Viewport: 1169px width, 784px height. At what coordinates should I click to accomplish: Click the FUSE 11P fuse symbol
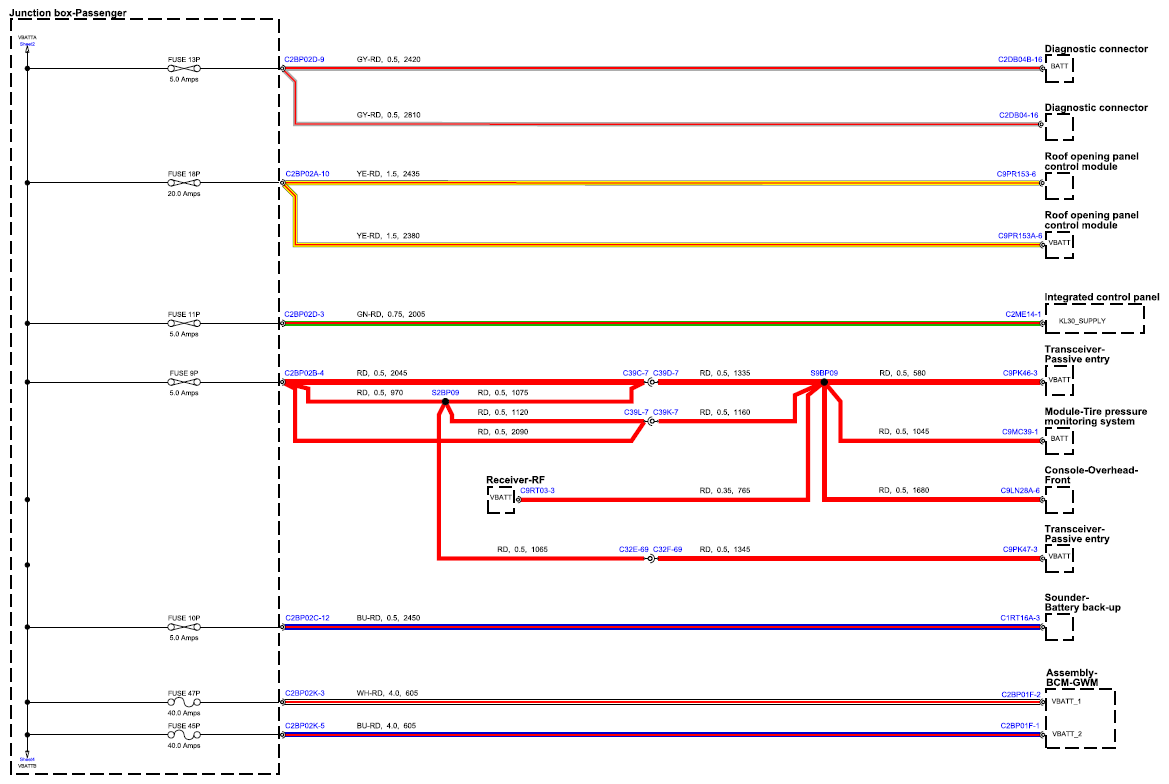(184, 323)
